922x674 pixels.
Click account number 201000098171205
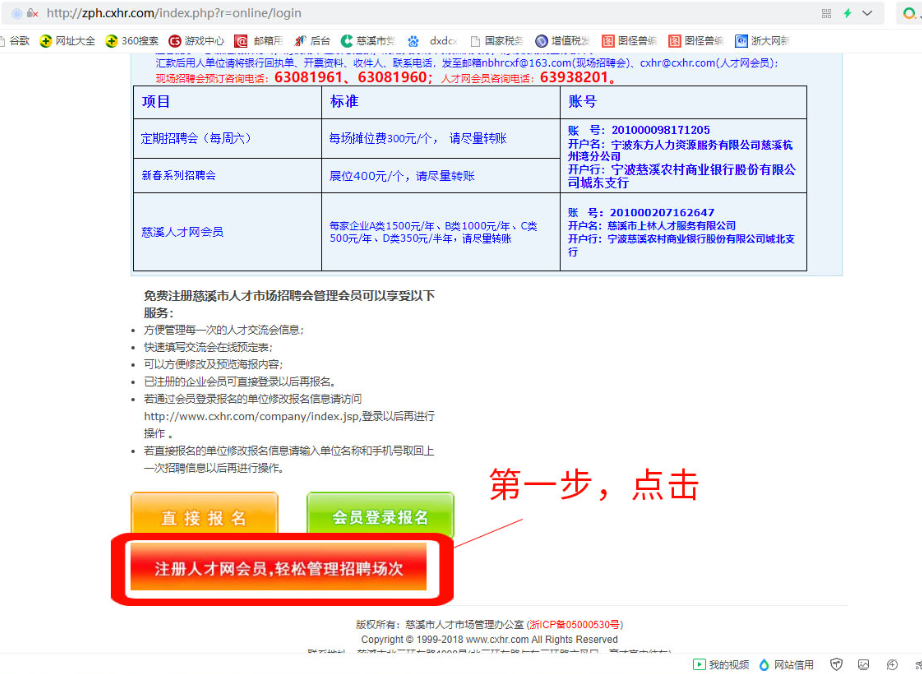click(660, 130)
